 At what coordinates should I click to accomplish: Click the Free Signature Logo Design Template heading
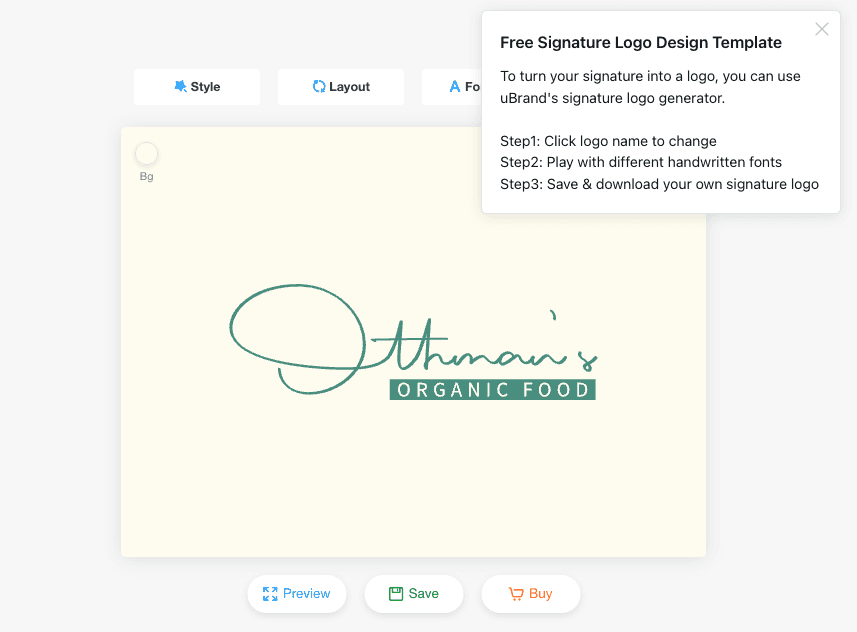tap(641, 43)
